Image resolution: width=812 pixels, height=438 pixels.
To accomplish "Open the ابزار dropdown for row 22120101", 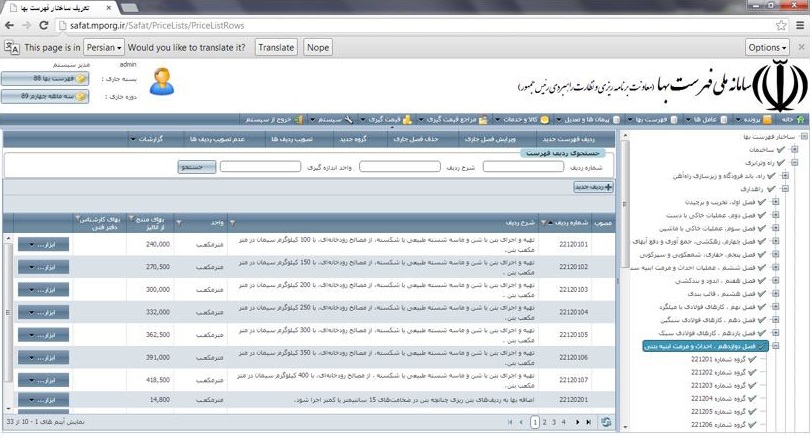I will point(39,243).
